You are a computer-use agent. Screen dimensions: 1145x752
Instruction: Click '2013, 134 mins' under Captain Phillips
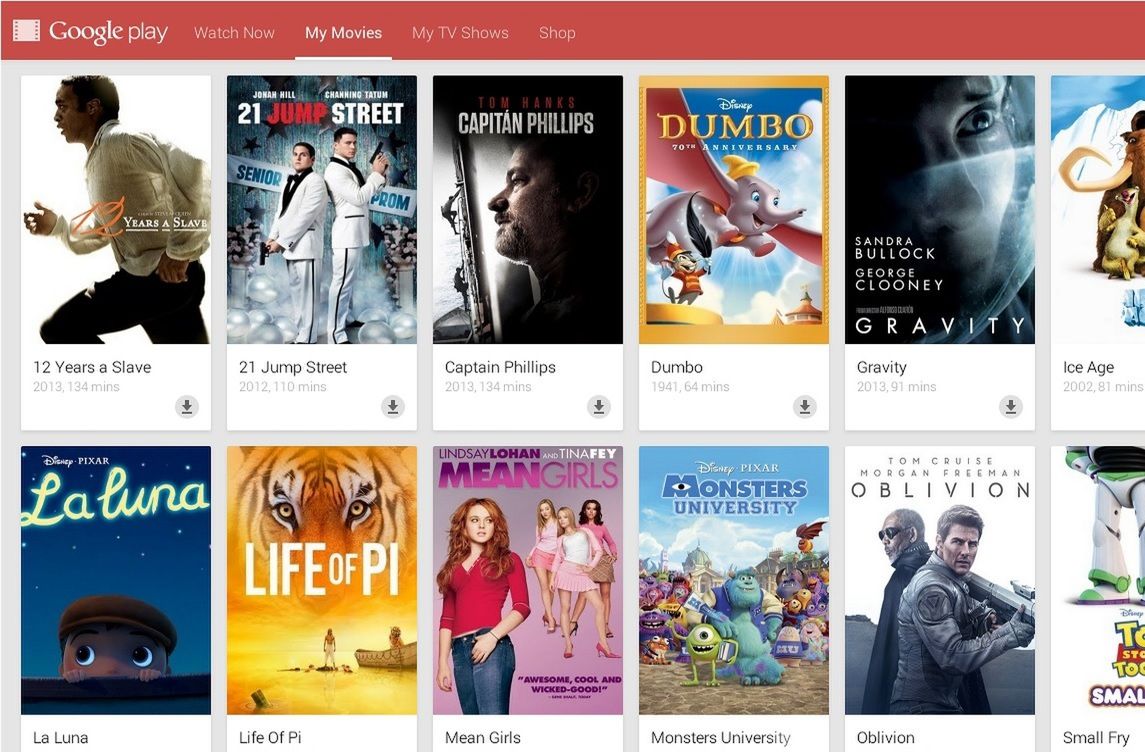[488, 387]
